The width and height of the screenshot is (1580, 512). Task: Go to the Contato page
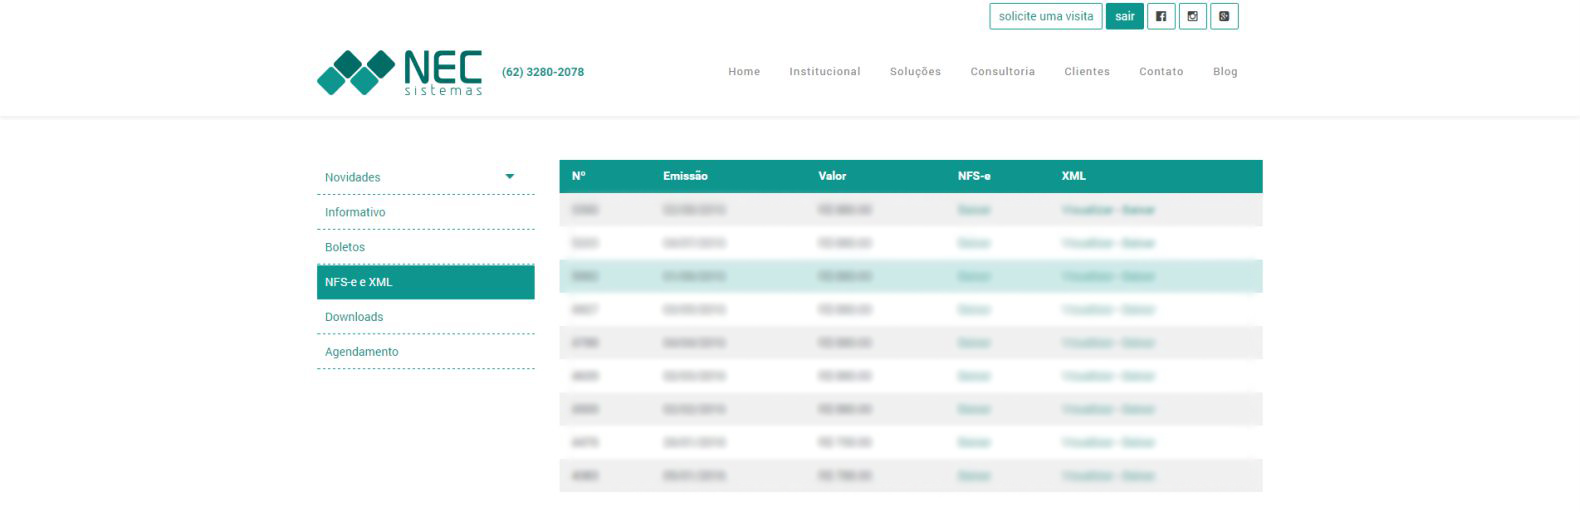[1161, 72]
